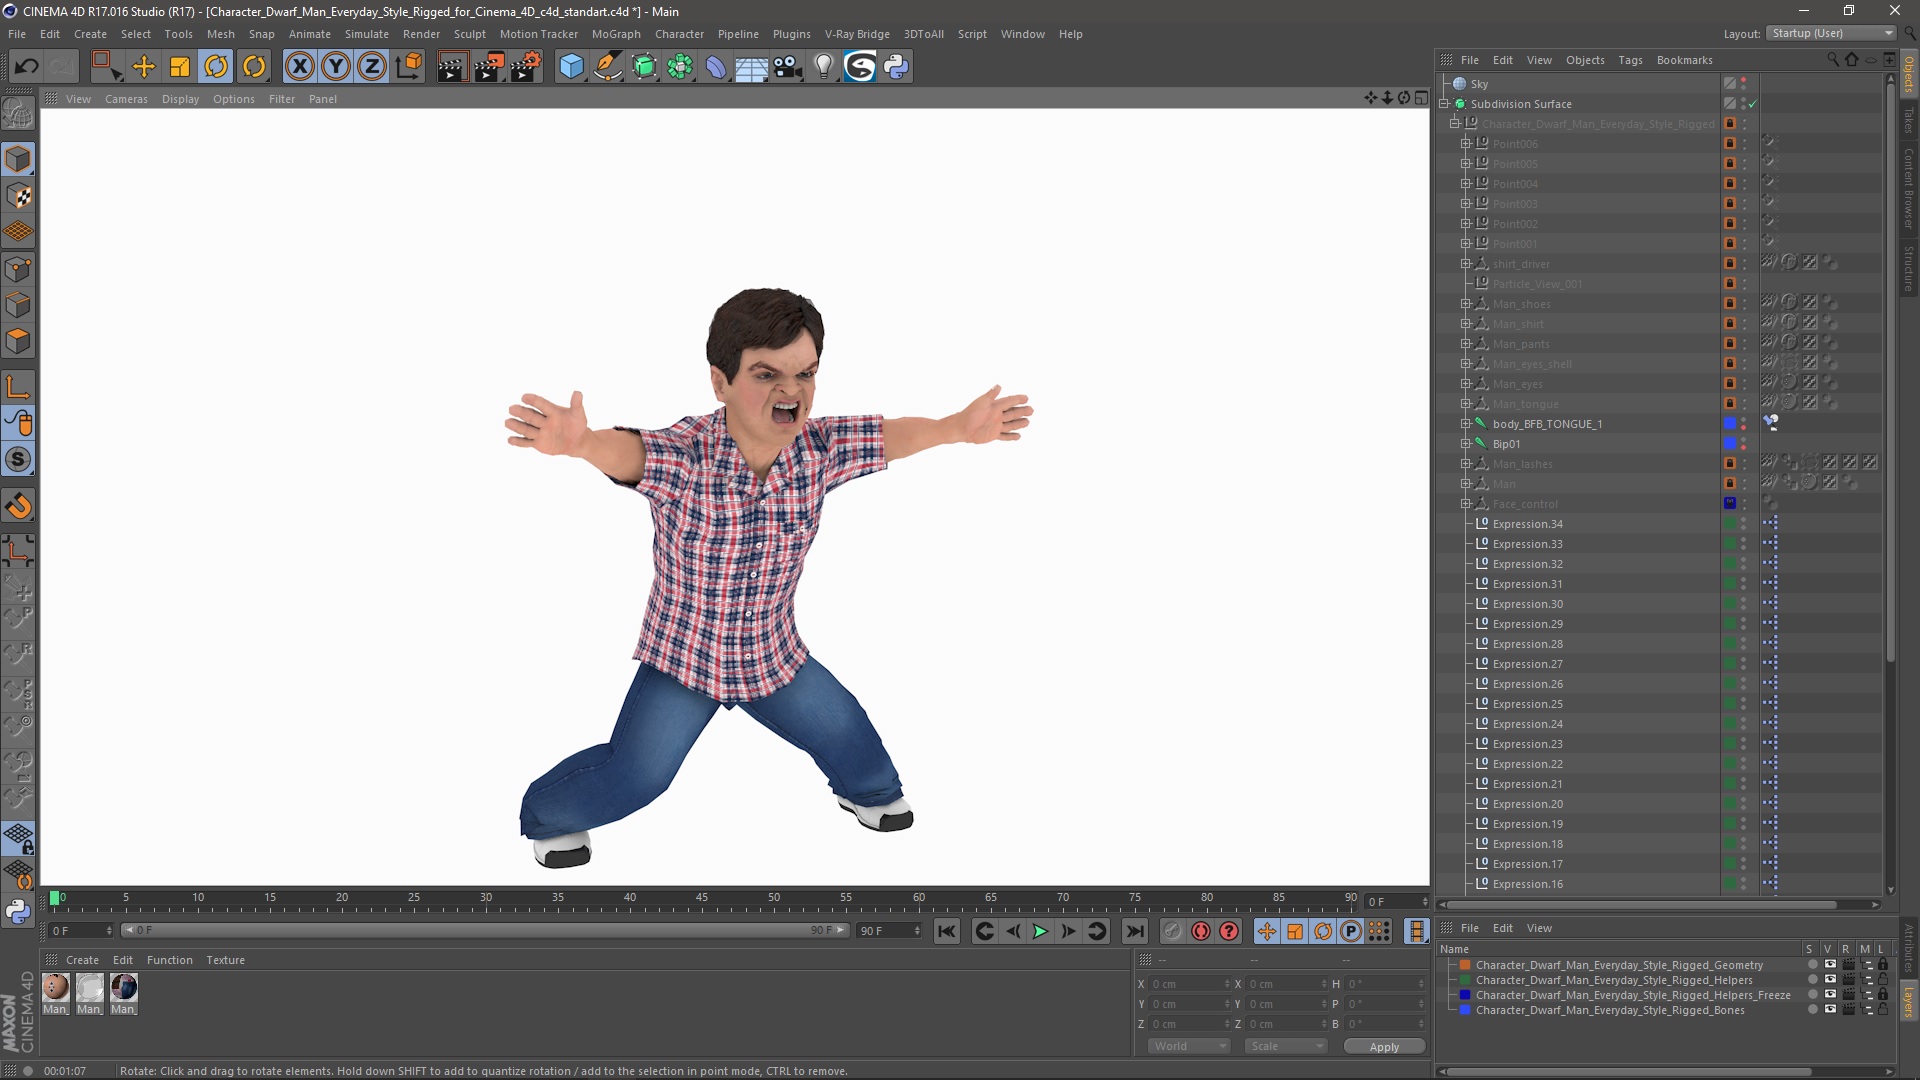Open Objects manager Tags menu
This screenshot has height=1080, width=1920.
click(x=1630, y=60)
